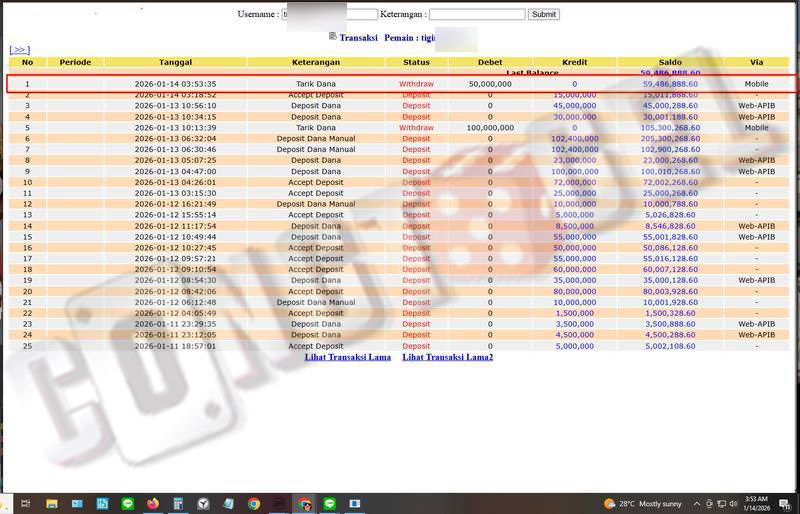Click the Tanggal column header
Viewport: 800px width, 514px height.
pyautogui.click(x=175, y=62)
